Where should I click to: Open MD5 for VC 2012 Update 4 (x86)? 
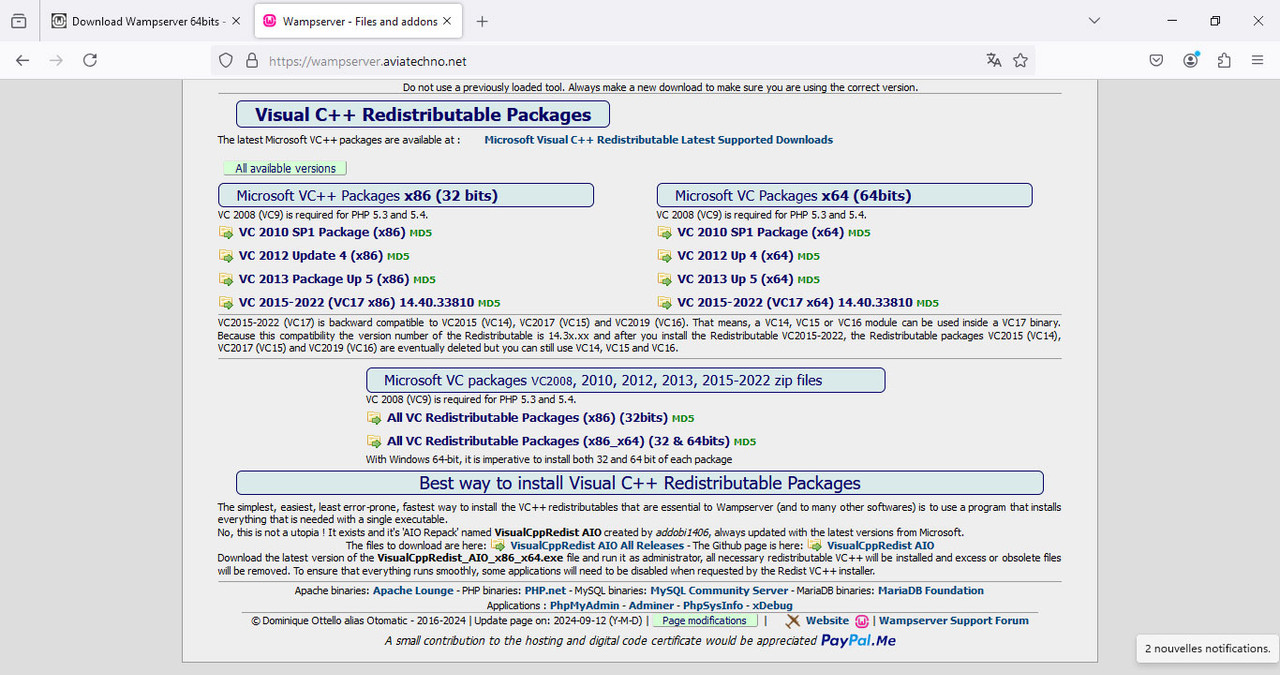point(398,257)
